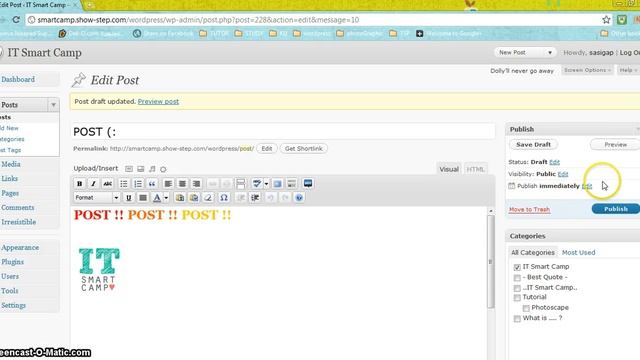640x360 pixels.
Task: Open the New Post dropdown arrow
Action: coord(550,53)
